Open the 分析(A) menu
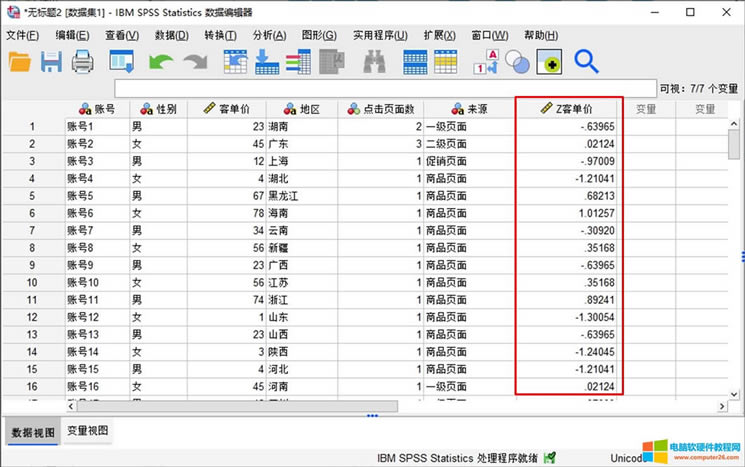The image size is (745, 467). pyautogui.click(x=269, y=36)
